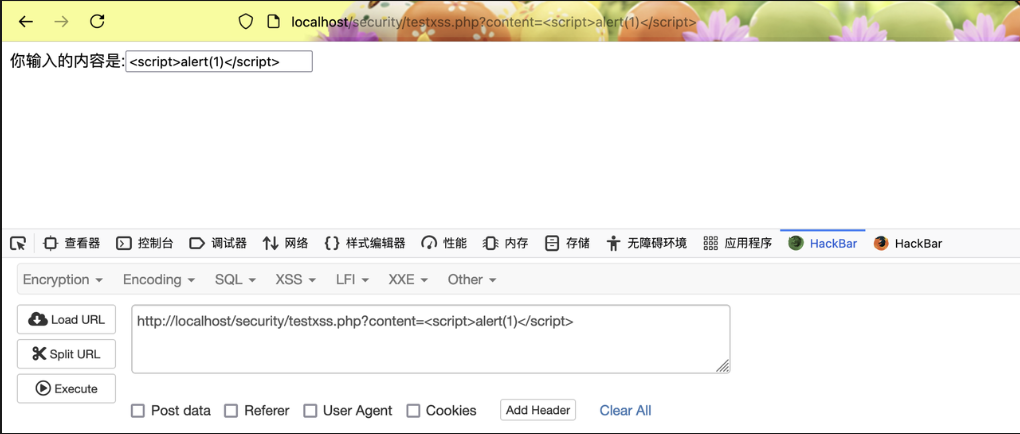Click the Load URL button
Screen dimensions: 1020x434
click(x=66, y=319)
